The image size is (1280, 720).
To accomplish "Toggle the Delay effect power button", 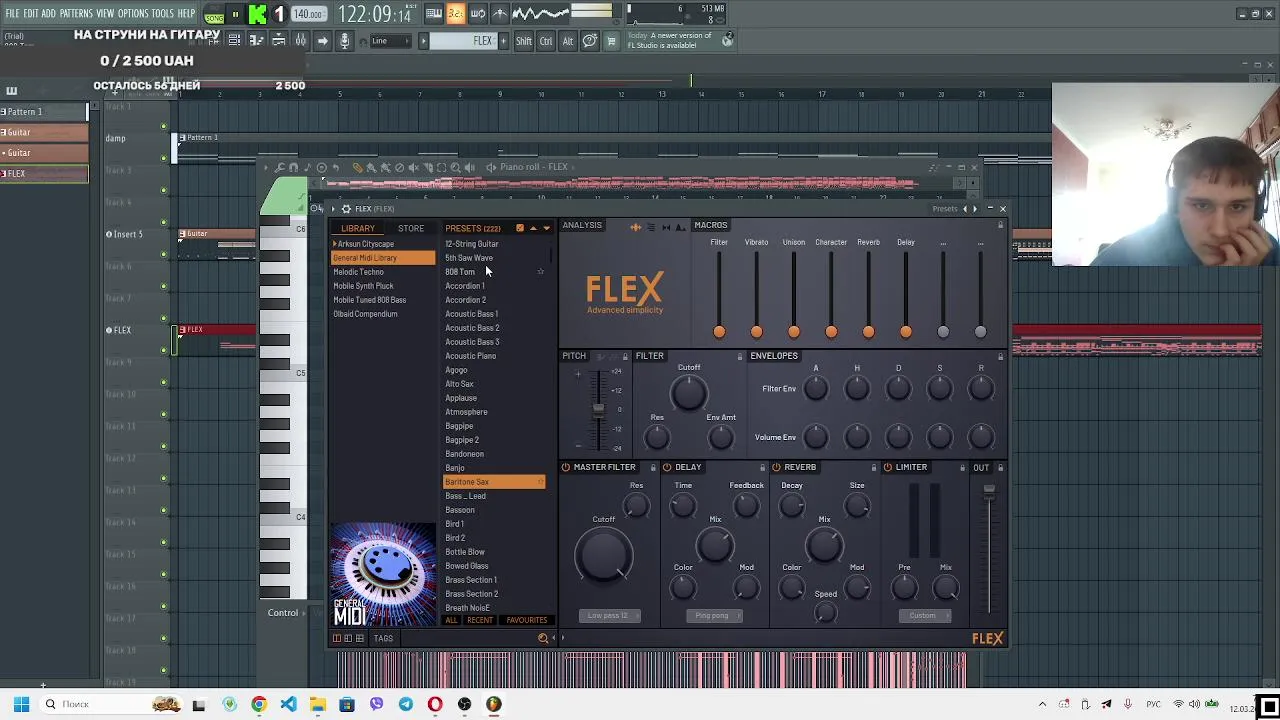I will (667, 468).
